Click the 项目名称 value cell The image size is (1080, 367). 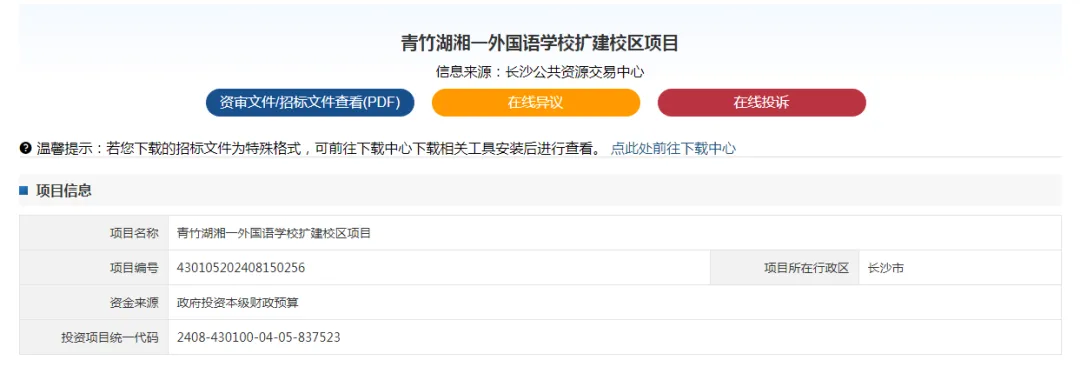point(615,233)
